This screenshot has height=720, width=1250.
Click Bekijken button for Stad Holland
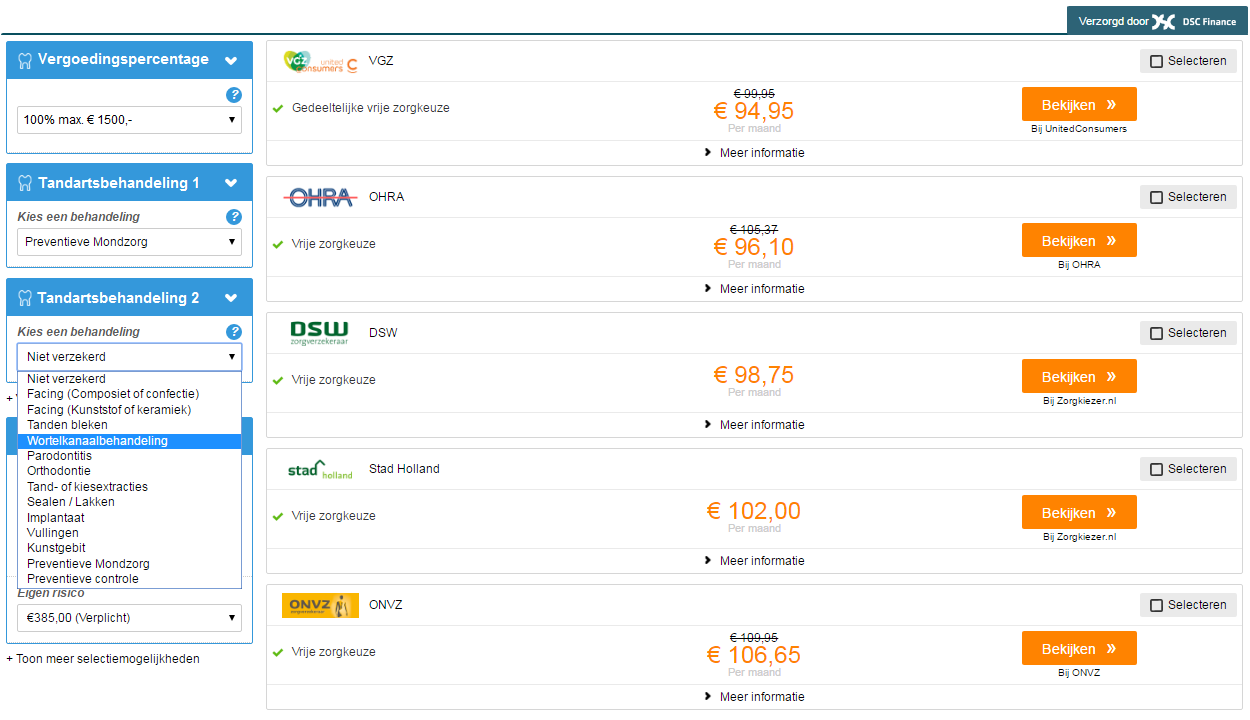coord(1079,512)
